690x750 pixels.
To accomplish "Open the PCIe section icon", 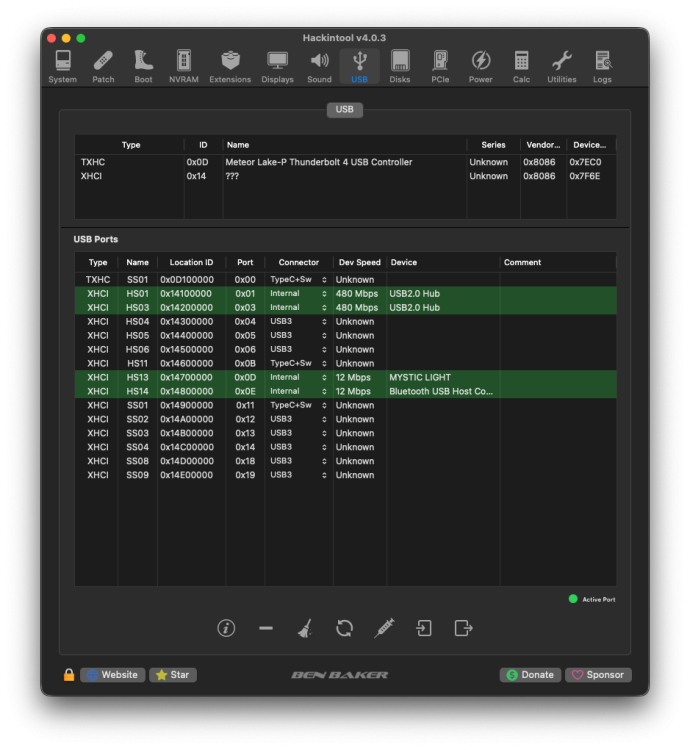I will coord(440,67).
